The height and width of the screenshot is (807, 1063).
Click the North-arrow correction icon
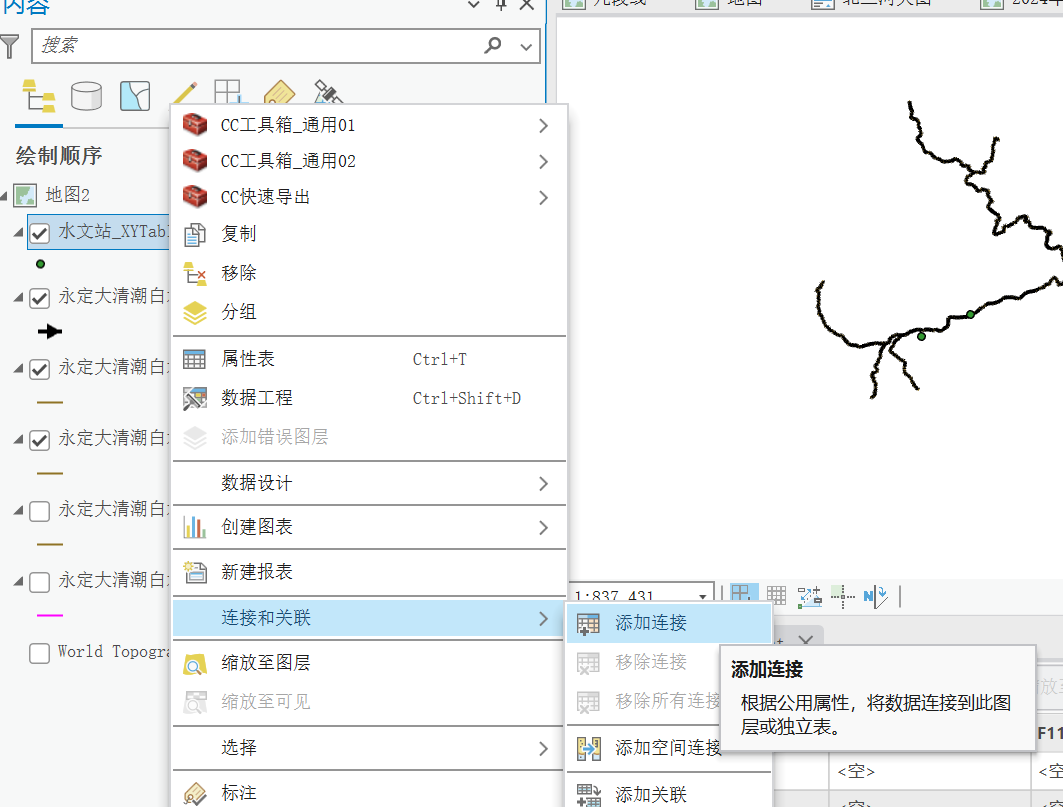tap(876, 596)
